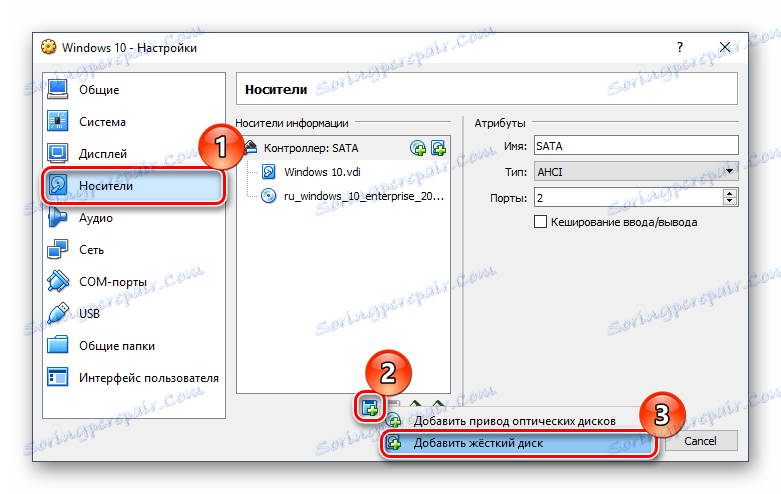Switch to the Сеть category
This screenshot has width=781, height=494.
133,249
